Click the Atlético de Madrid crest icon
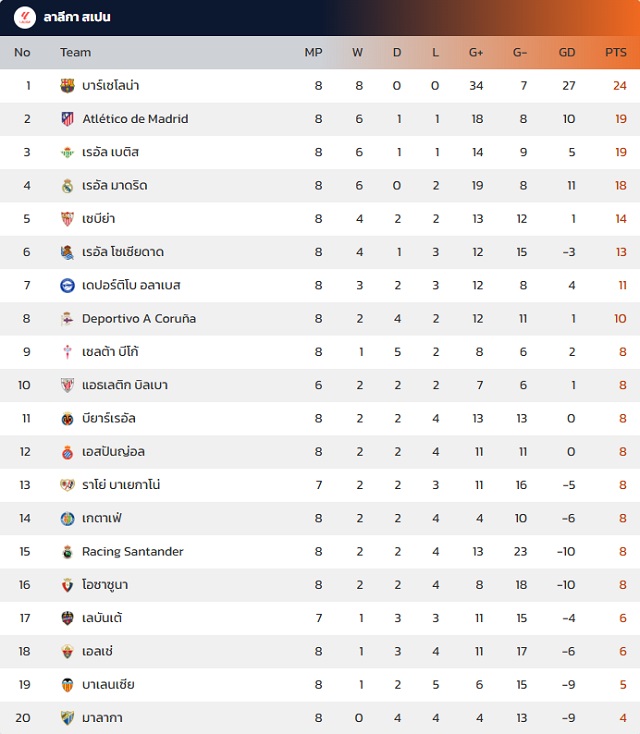The image size is (640, 734). pyautogui.click(x=67, y=119)
